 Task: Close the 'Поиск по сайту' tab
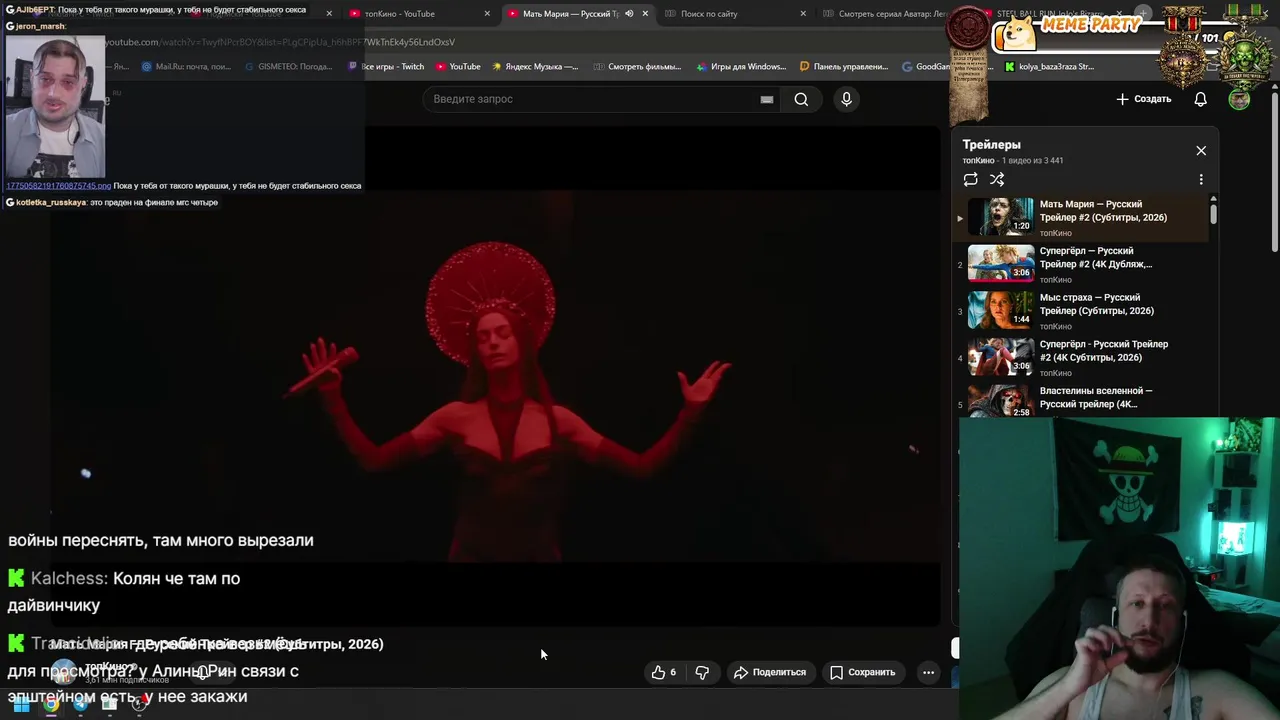click(x=802, y=14)
